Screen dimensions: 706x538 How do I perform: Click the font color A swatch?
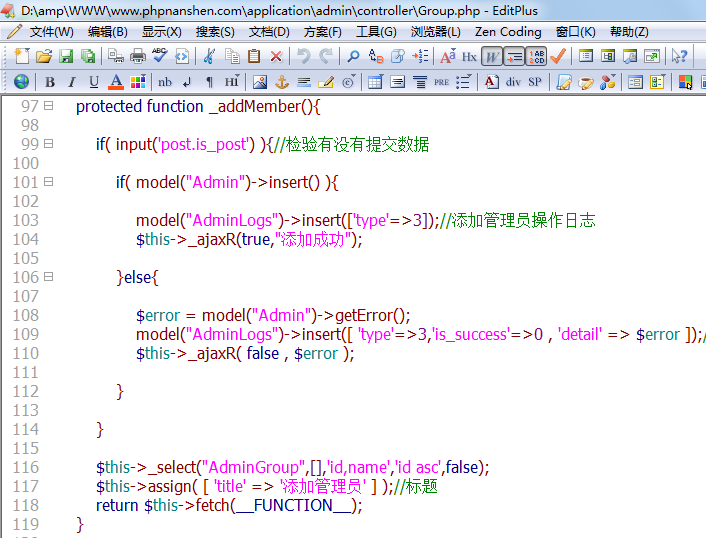(116, 82)
